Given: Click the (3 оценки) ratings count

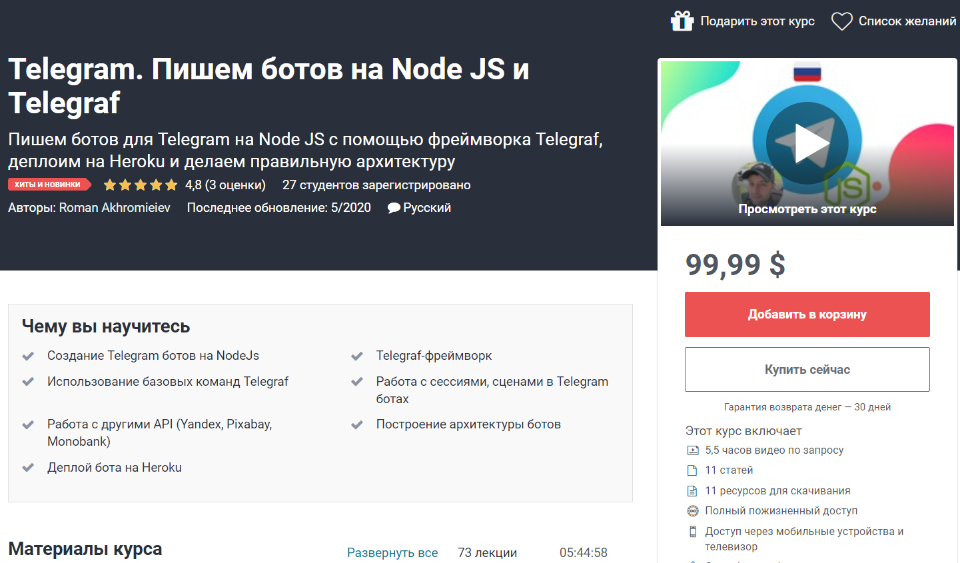Looking at the screenshot, I should tap(235, 185).
